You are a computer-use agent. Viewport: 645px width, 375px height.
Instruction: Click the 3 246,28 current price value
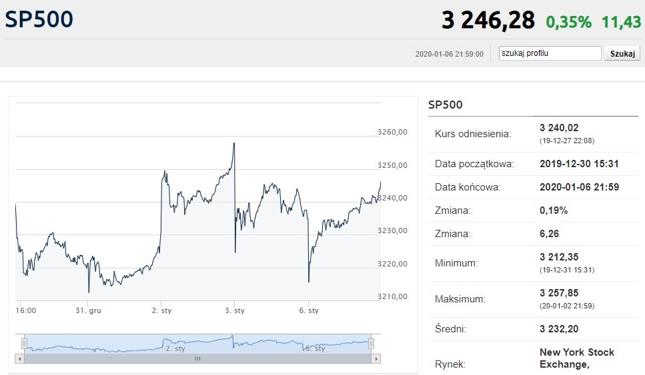[x=488, y=20]
